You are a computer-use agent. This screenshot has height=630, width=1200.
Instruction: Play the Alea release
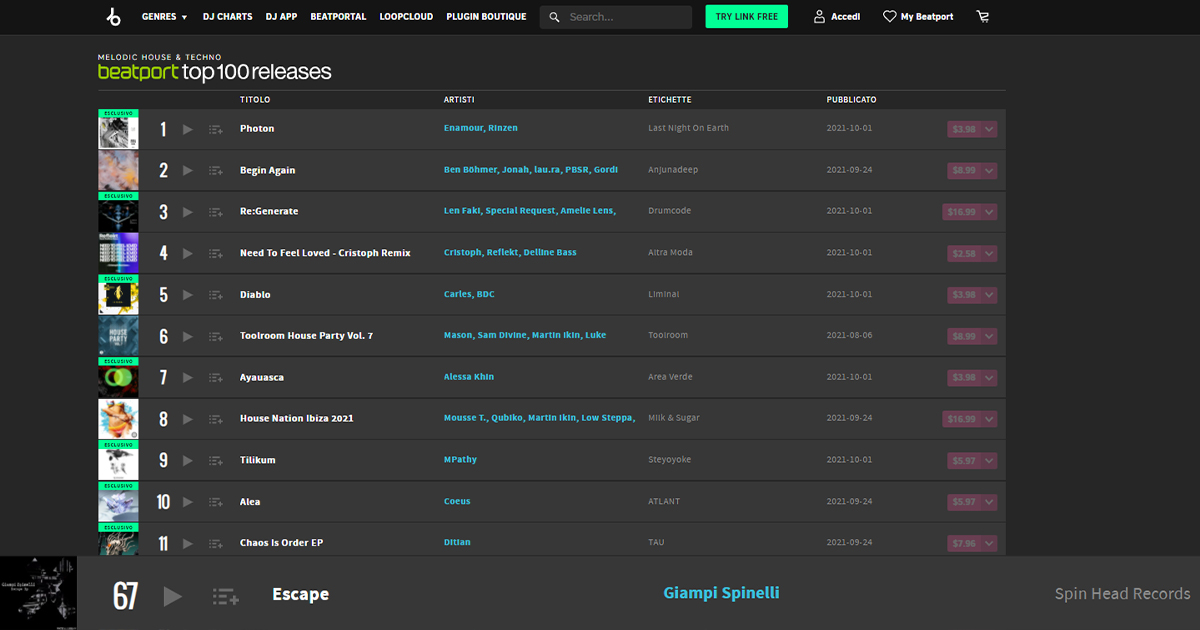click(188, 502)
